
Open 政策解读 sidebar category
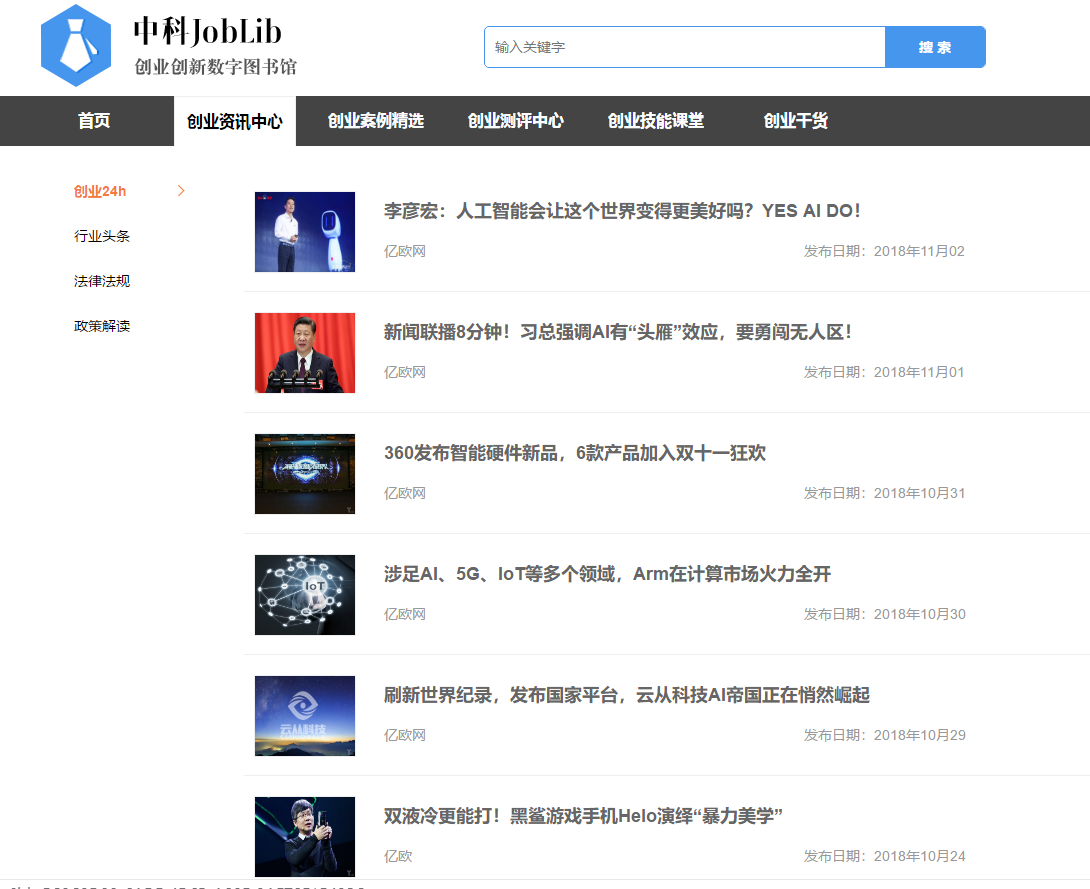coord(102,326)
